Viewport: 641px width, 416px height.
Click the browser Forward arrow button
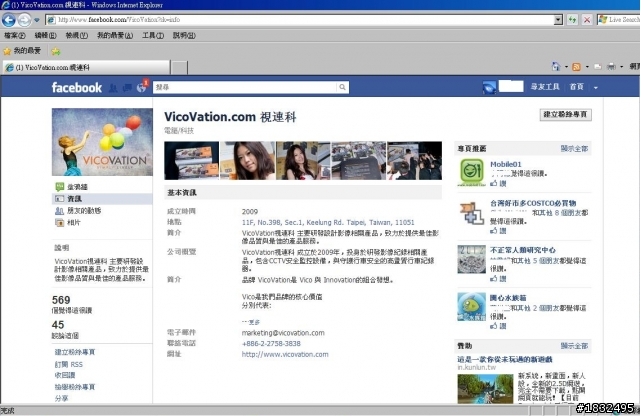coord(25,20)
